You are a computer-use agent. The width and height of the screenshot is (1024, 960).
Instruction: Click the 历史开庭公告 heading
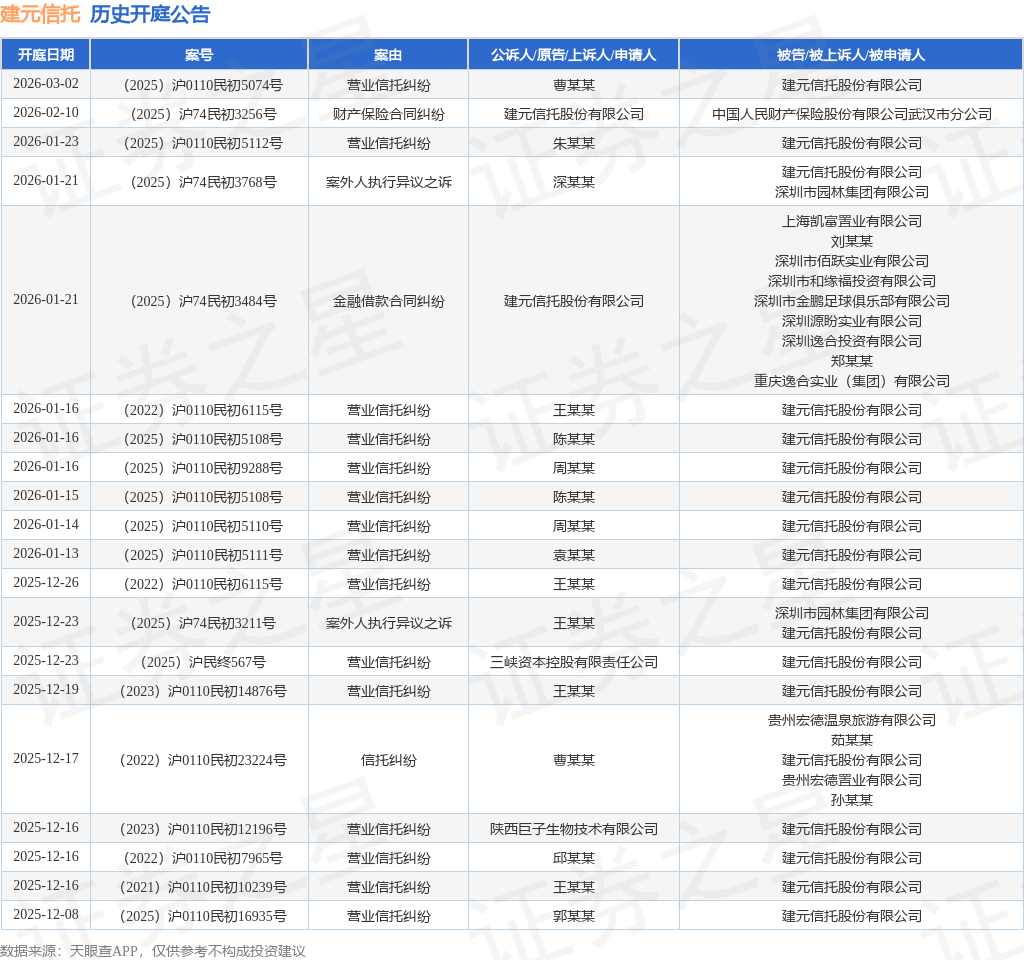150,14
